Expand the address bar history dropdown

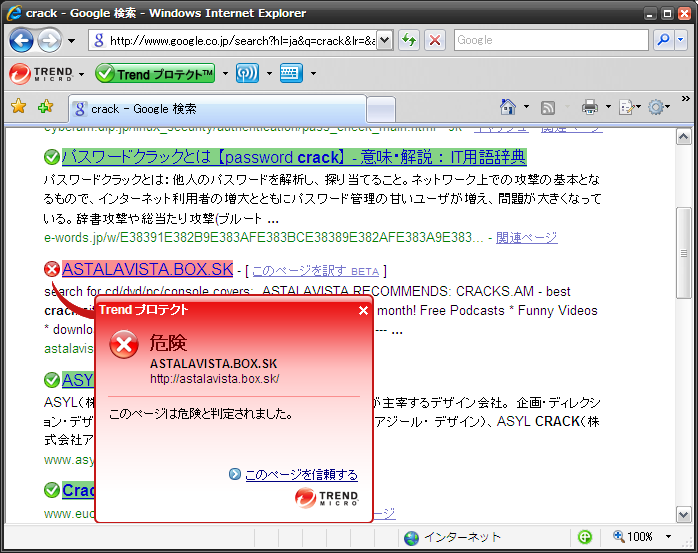385,41
